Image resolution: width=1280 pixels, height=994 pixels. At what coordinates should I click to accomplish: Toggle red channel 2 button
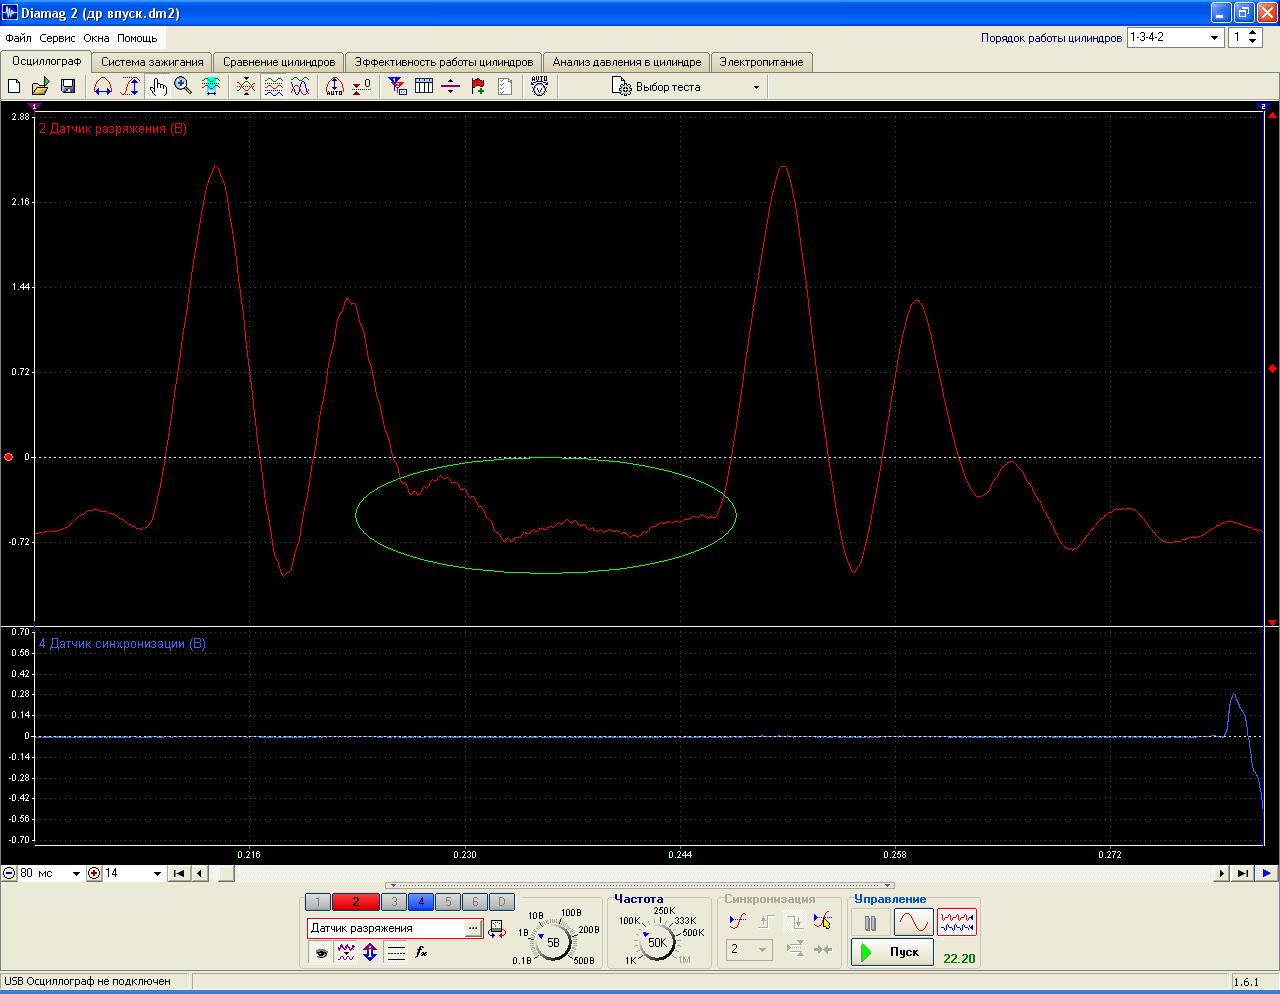coord(355,902)
